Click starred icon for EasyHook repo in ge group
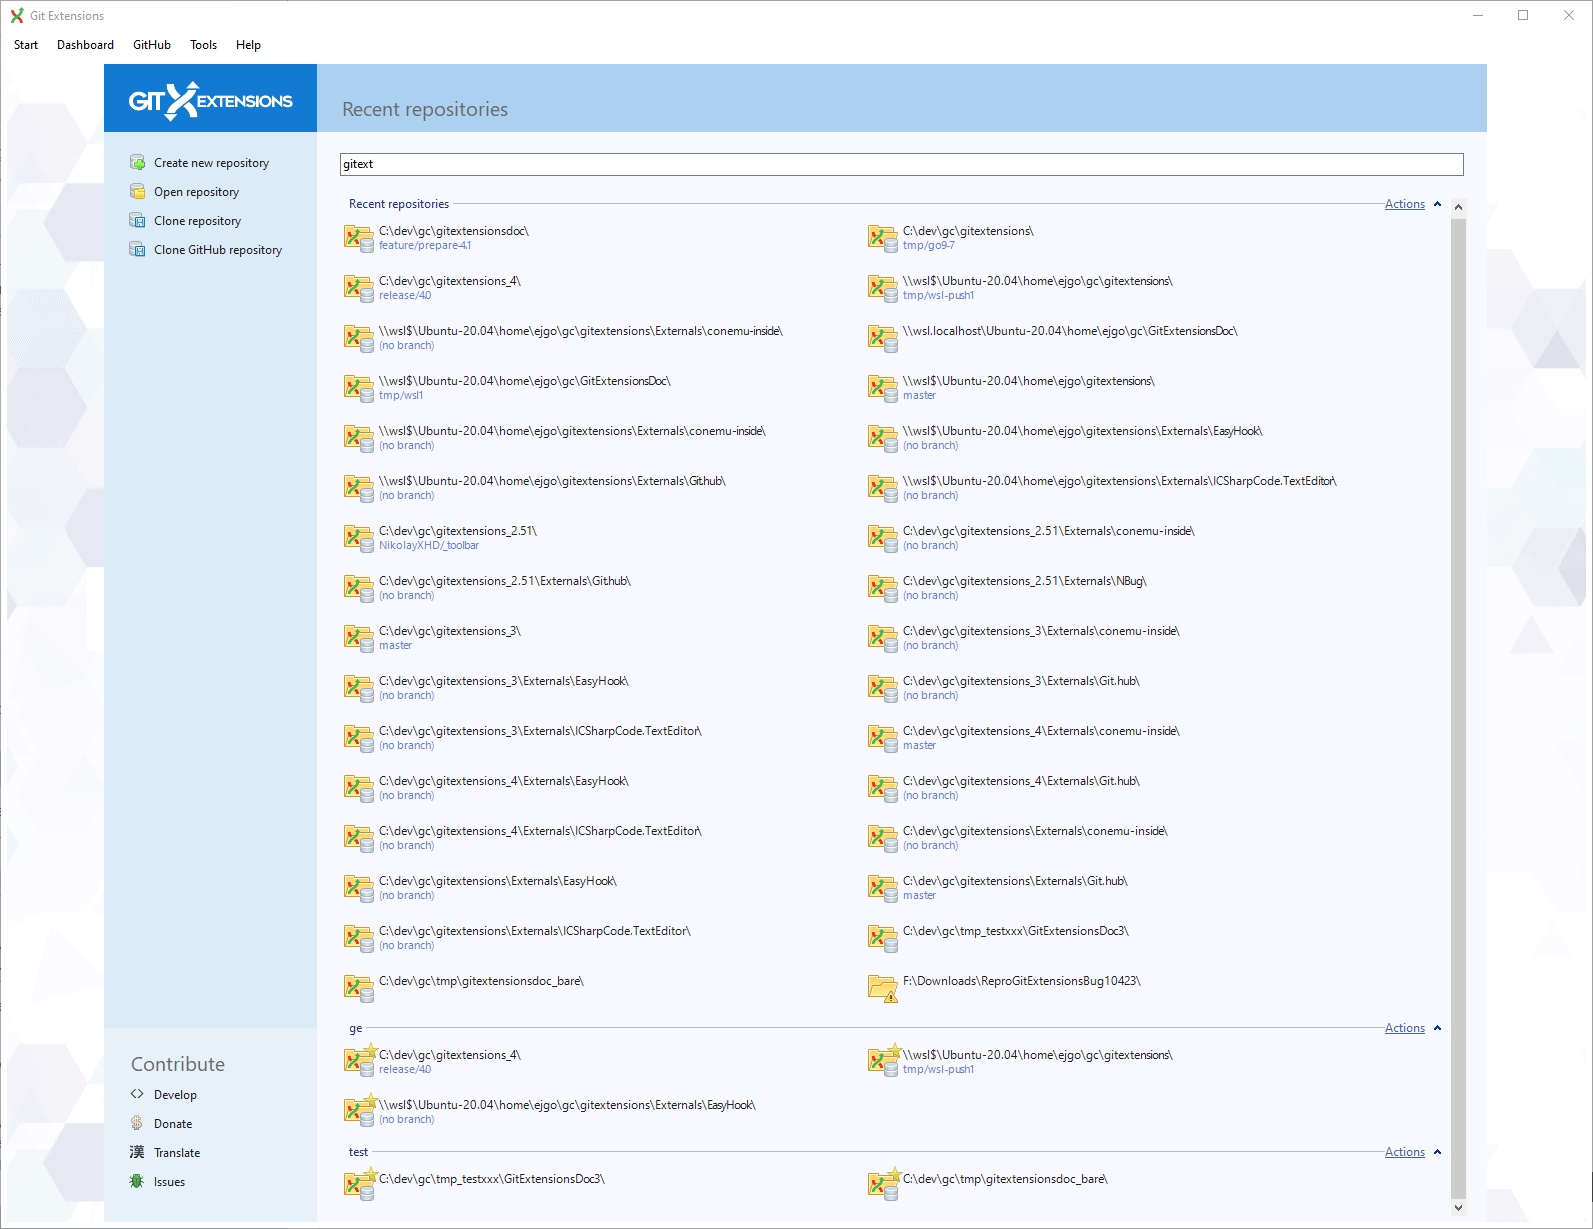Screen dimensions: 1593x1229 360,1110
